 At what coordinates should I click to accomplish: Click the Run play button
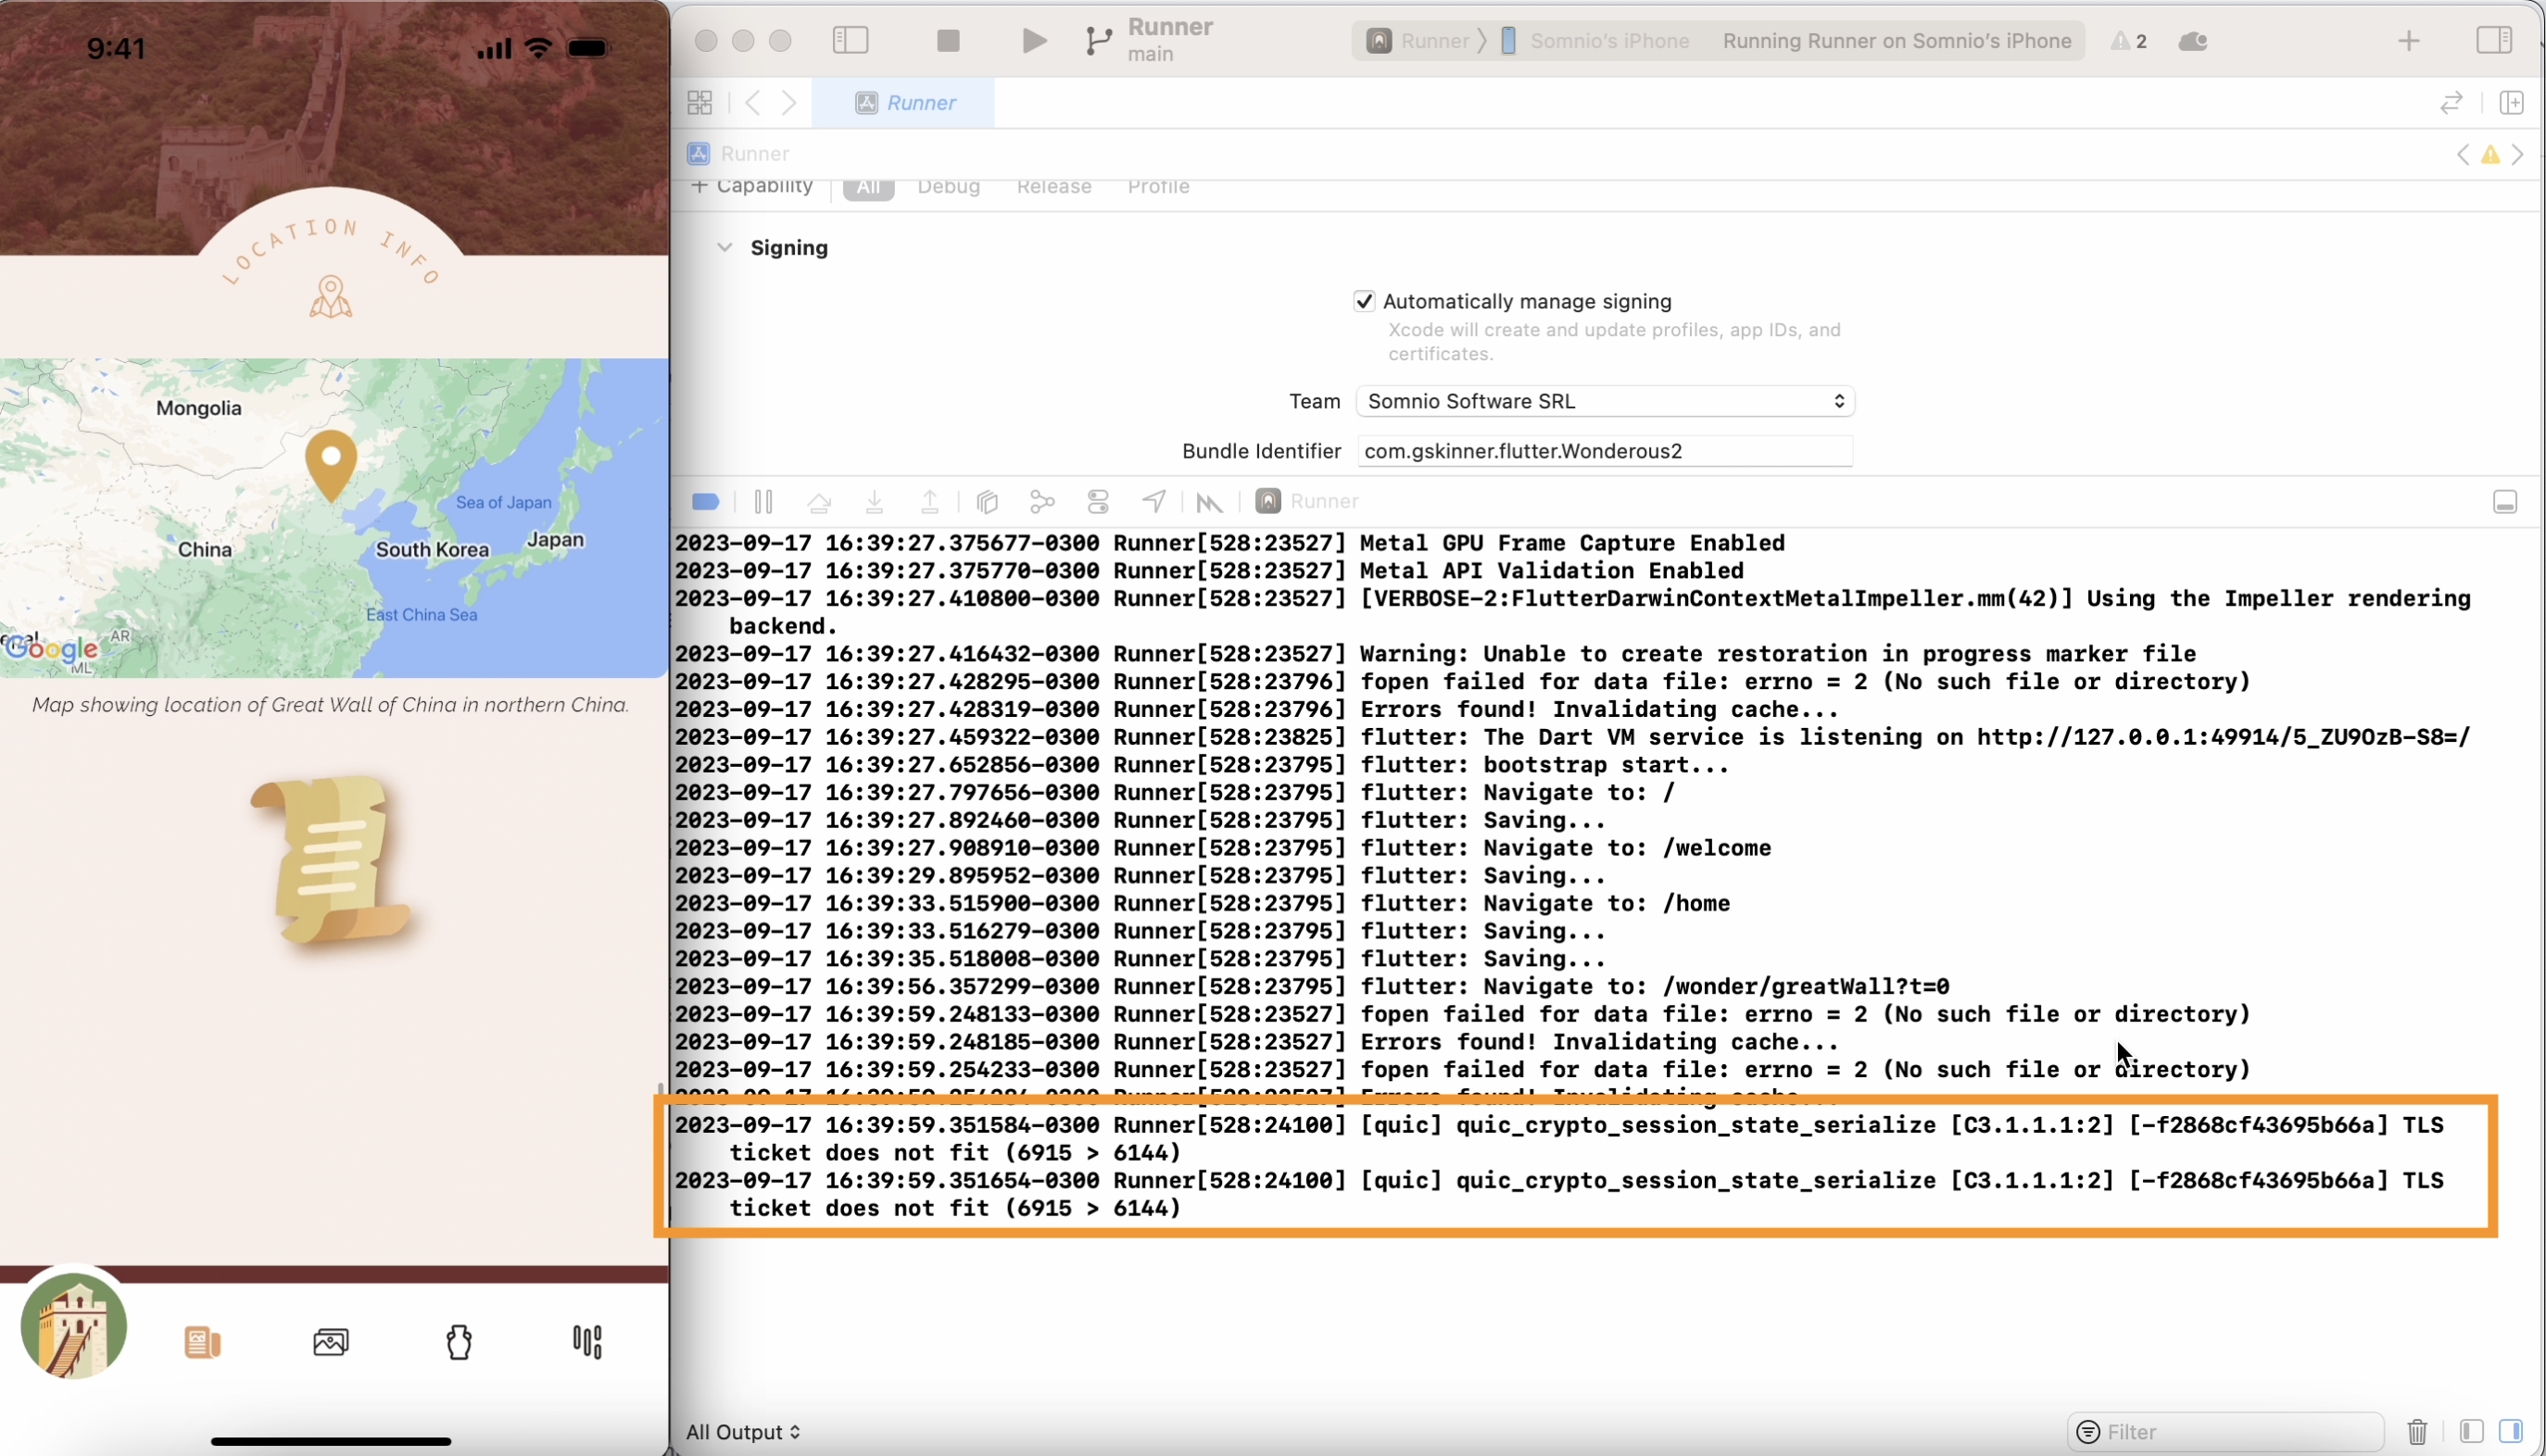[1033, 41]
